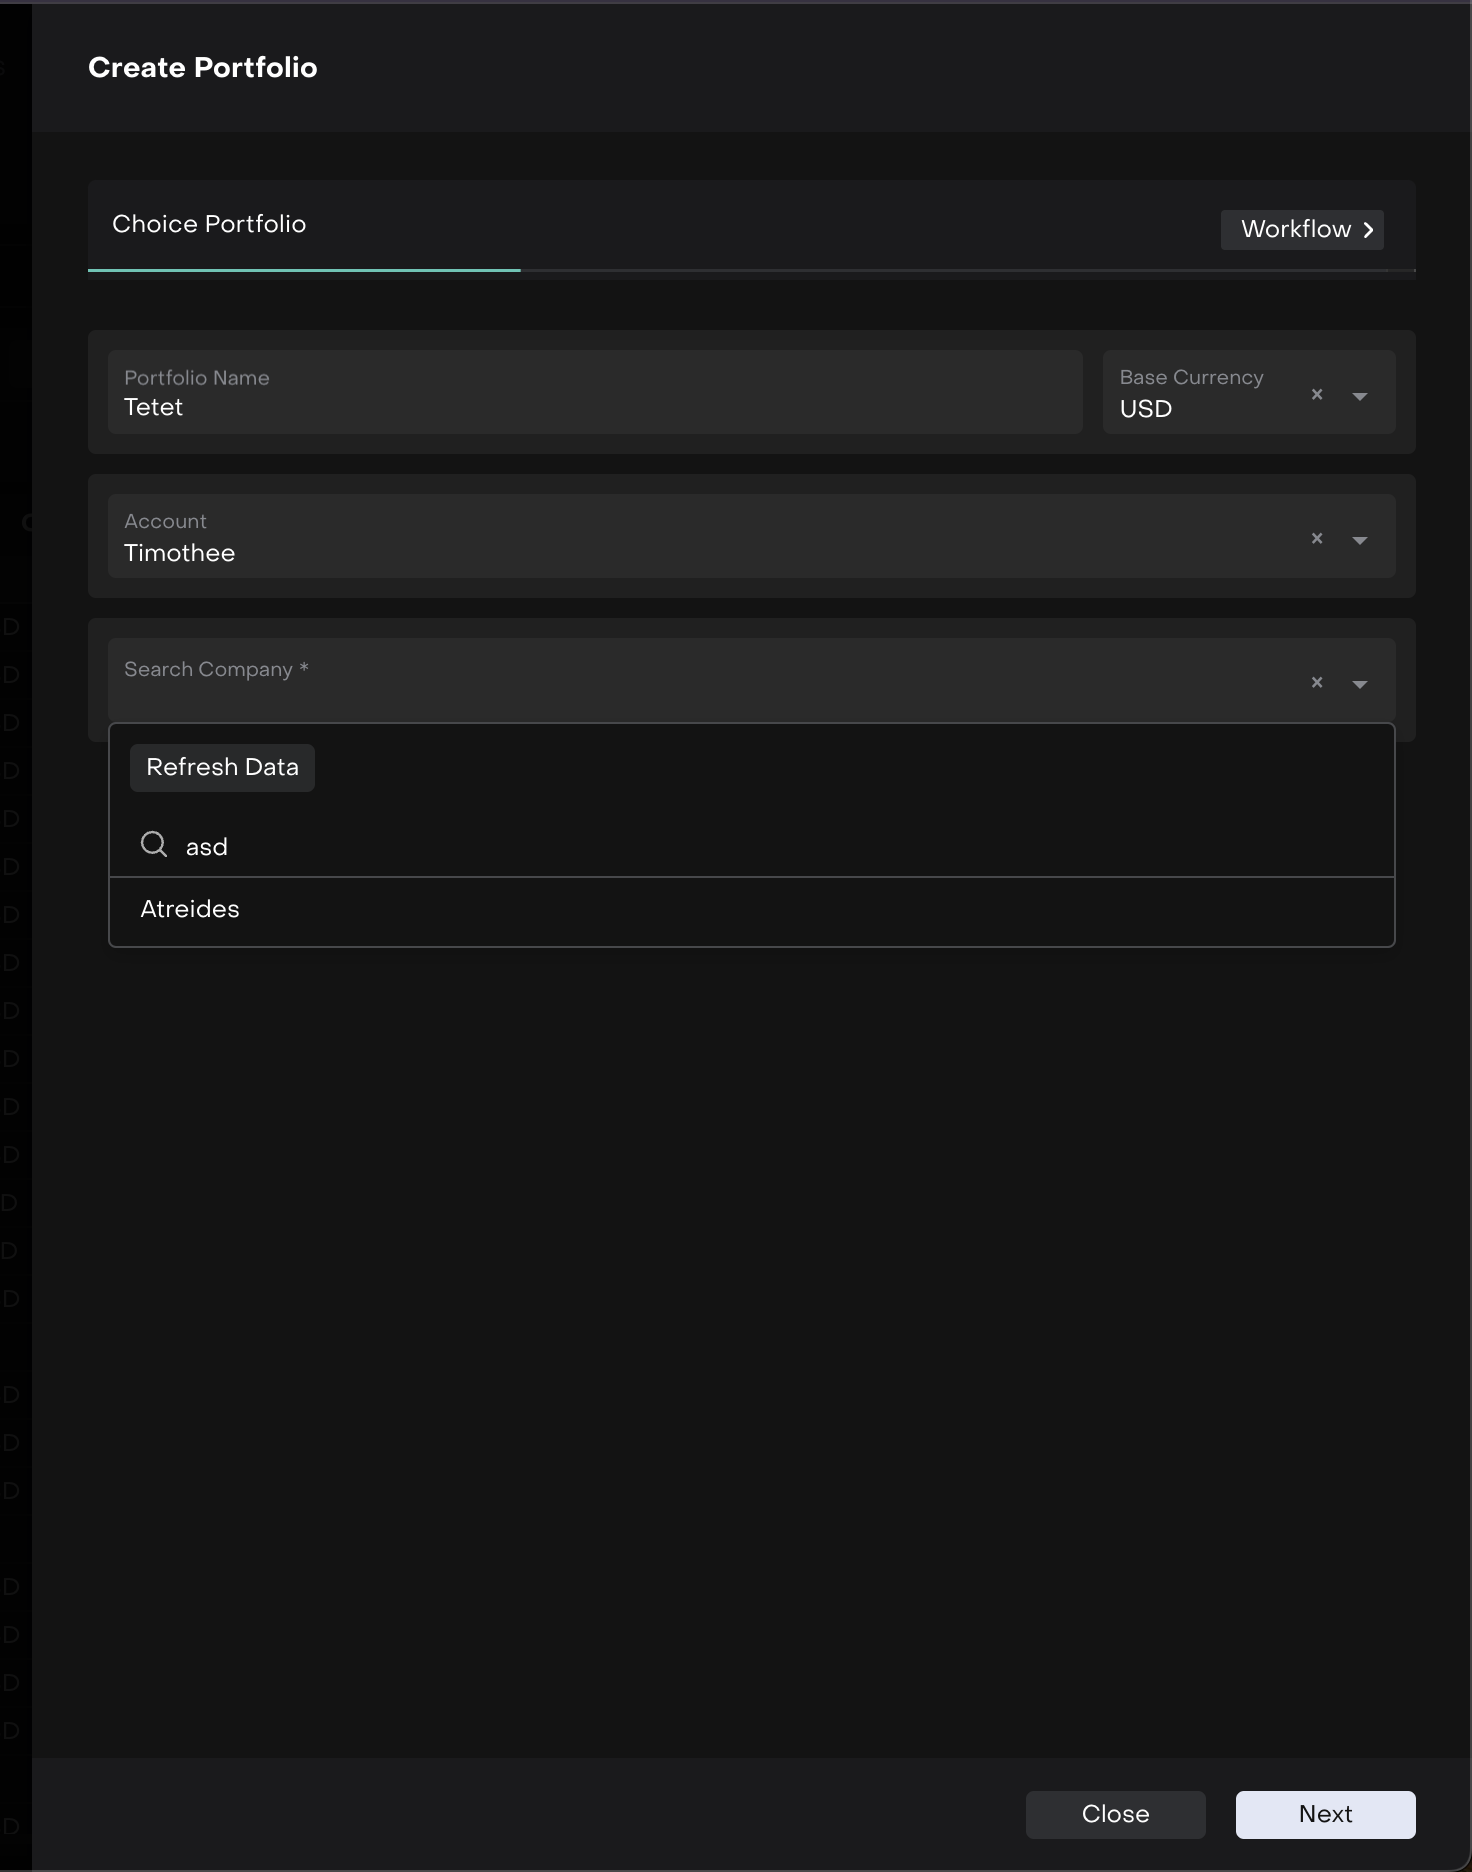This screenshot has width=1472, height=1872.
Task: Clear the Search Company field
Action: pyautogui.click(x=1317, y=683)
